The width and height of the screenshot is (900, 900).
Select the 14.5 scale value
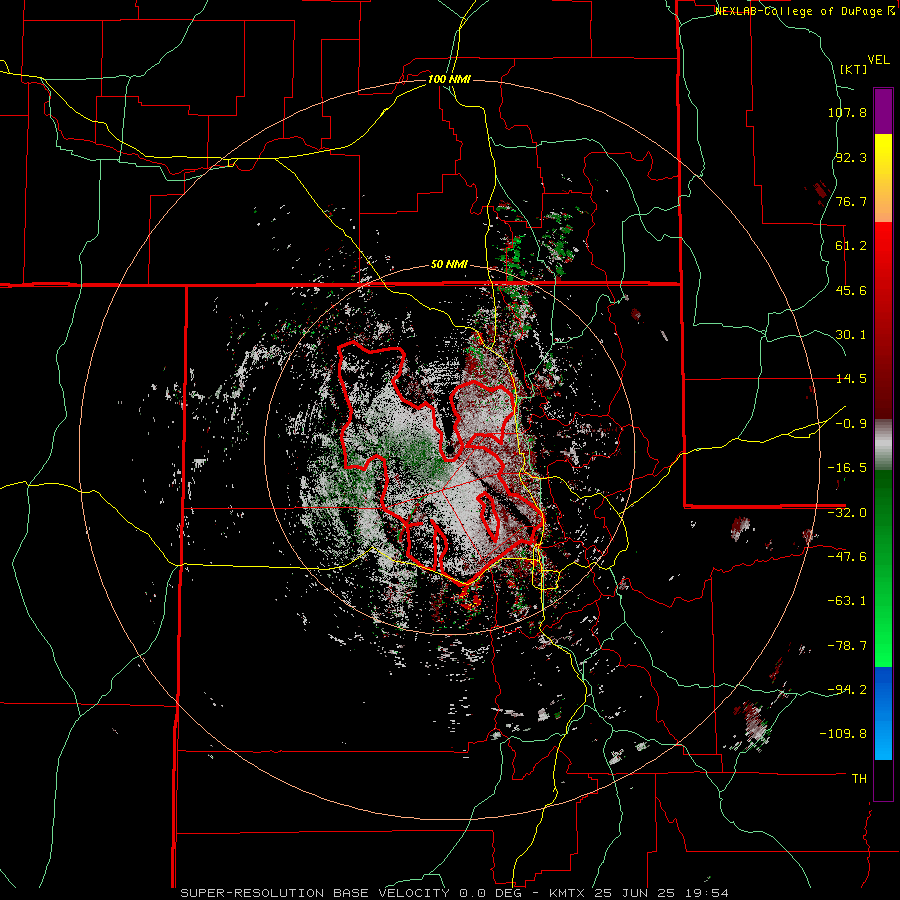click(851, 379)
